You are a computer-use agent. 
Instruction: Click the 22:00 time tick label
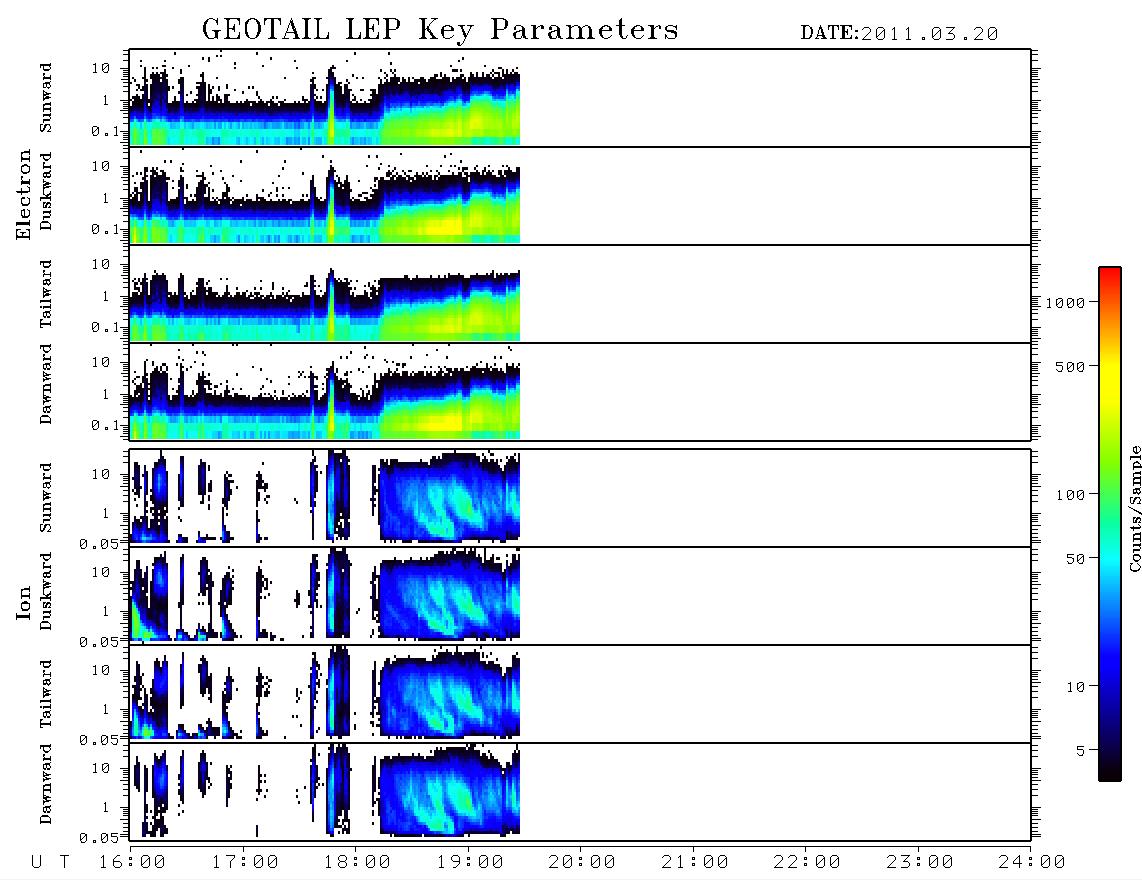coord(807,863)
